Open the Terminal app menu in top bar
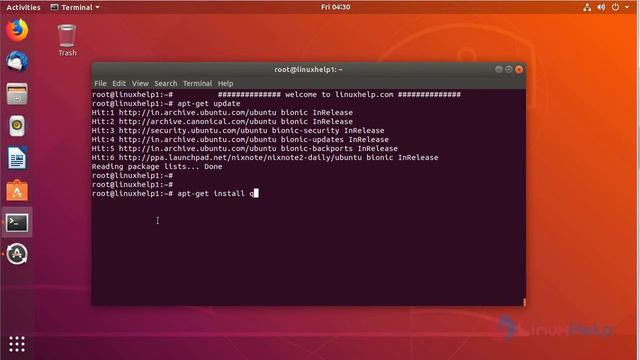This screenshot has width=640, height=360. pyautogui.click(x=75, y=7)
